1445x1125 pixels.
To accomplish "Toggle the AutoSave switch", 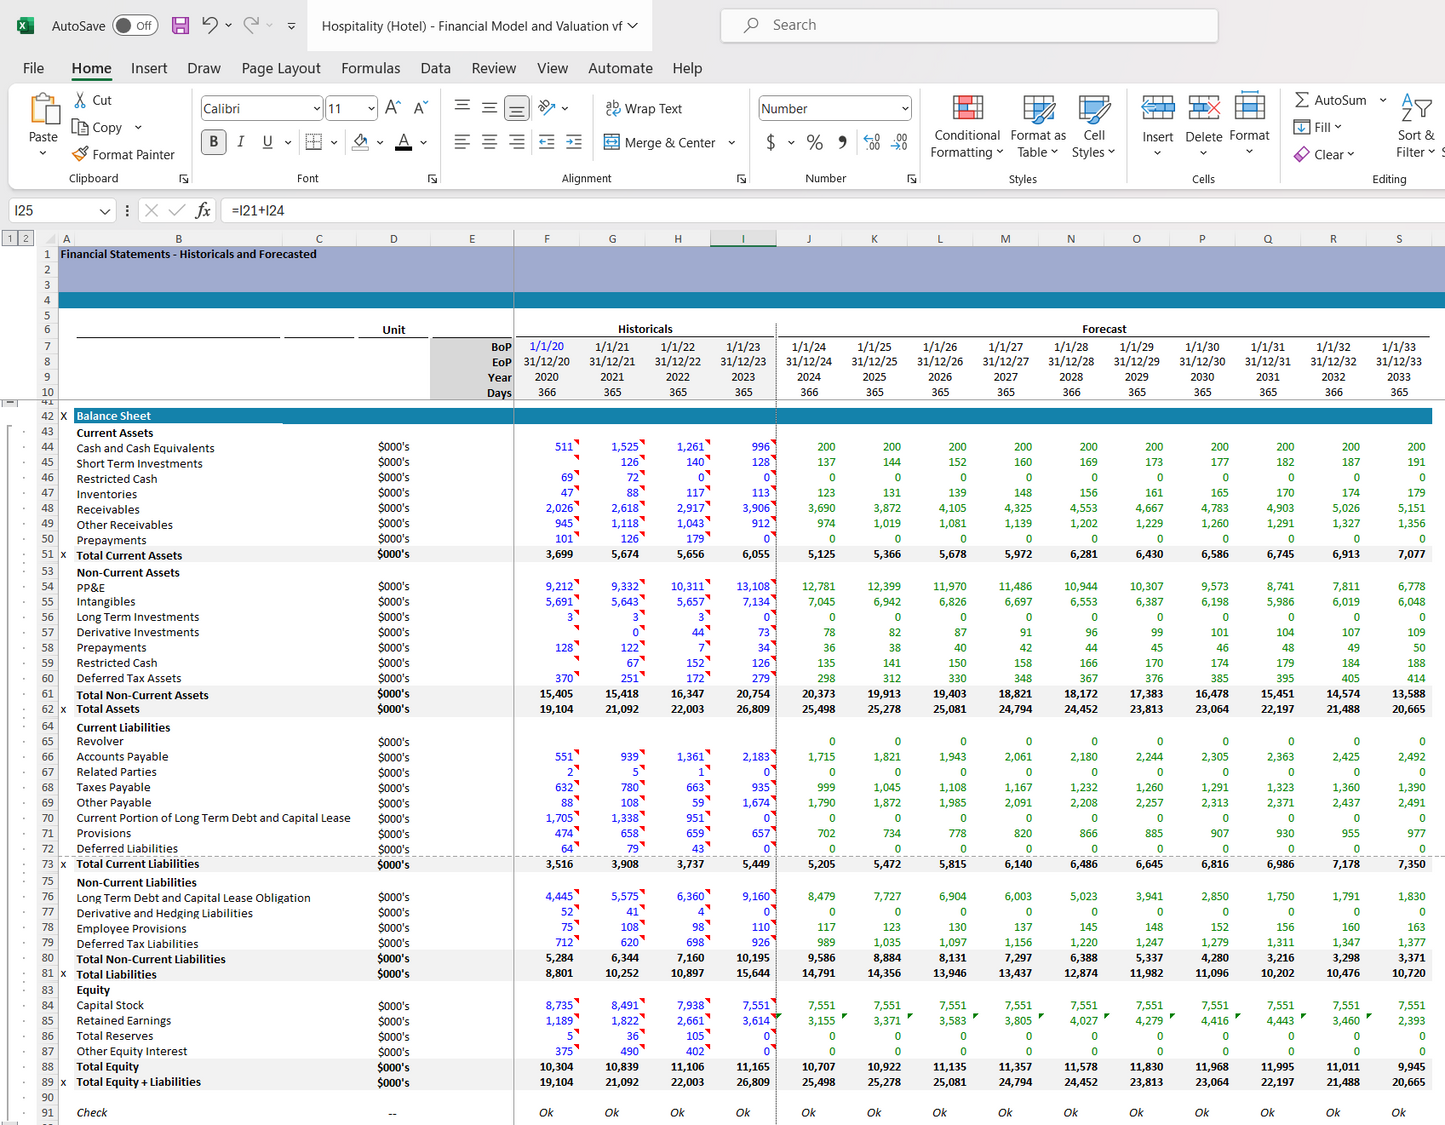I will coord(135,26).
